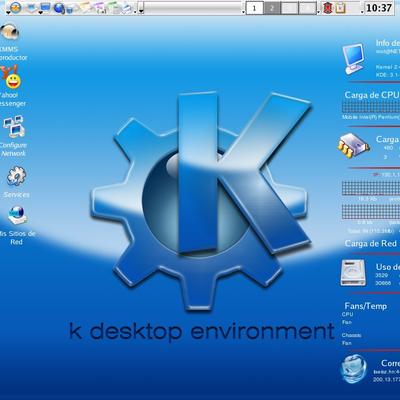Click the printer icon in the top panel
The image size is (400, 400).
(x=127, y=7)
